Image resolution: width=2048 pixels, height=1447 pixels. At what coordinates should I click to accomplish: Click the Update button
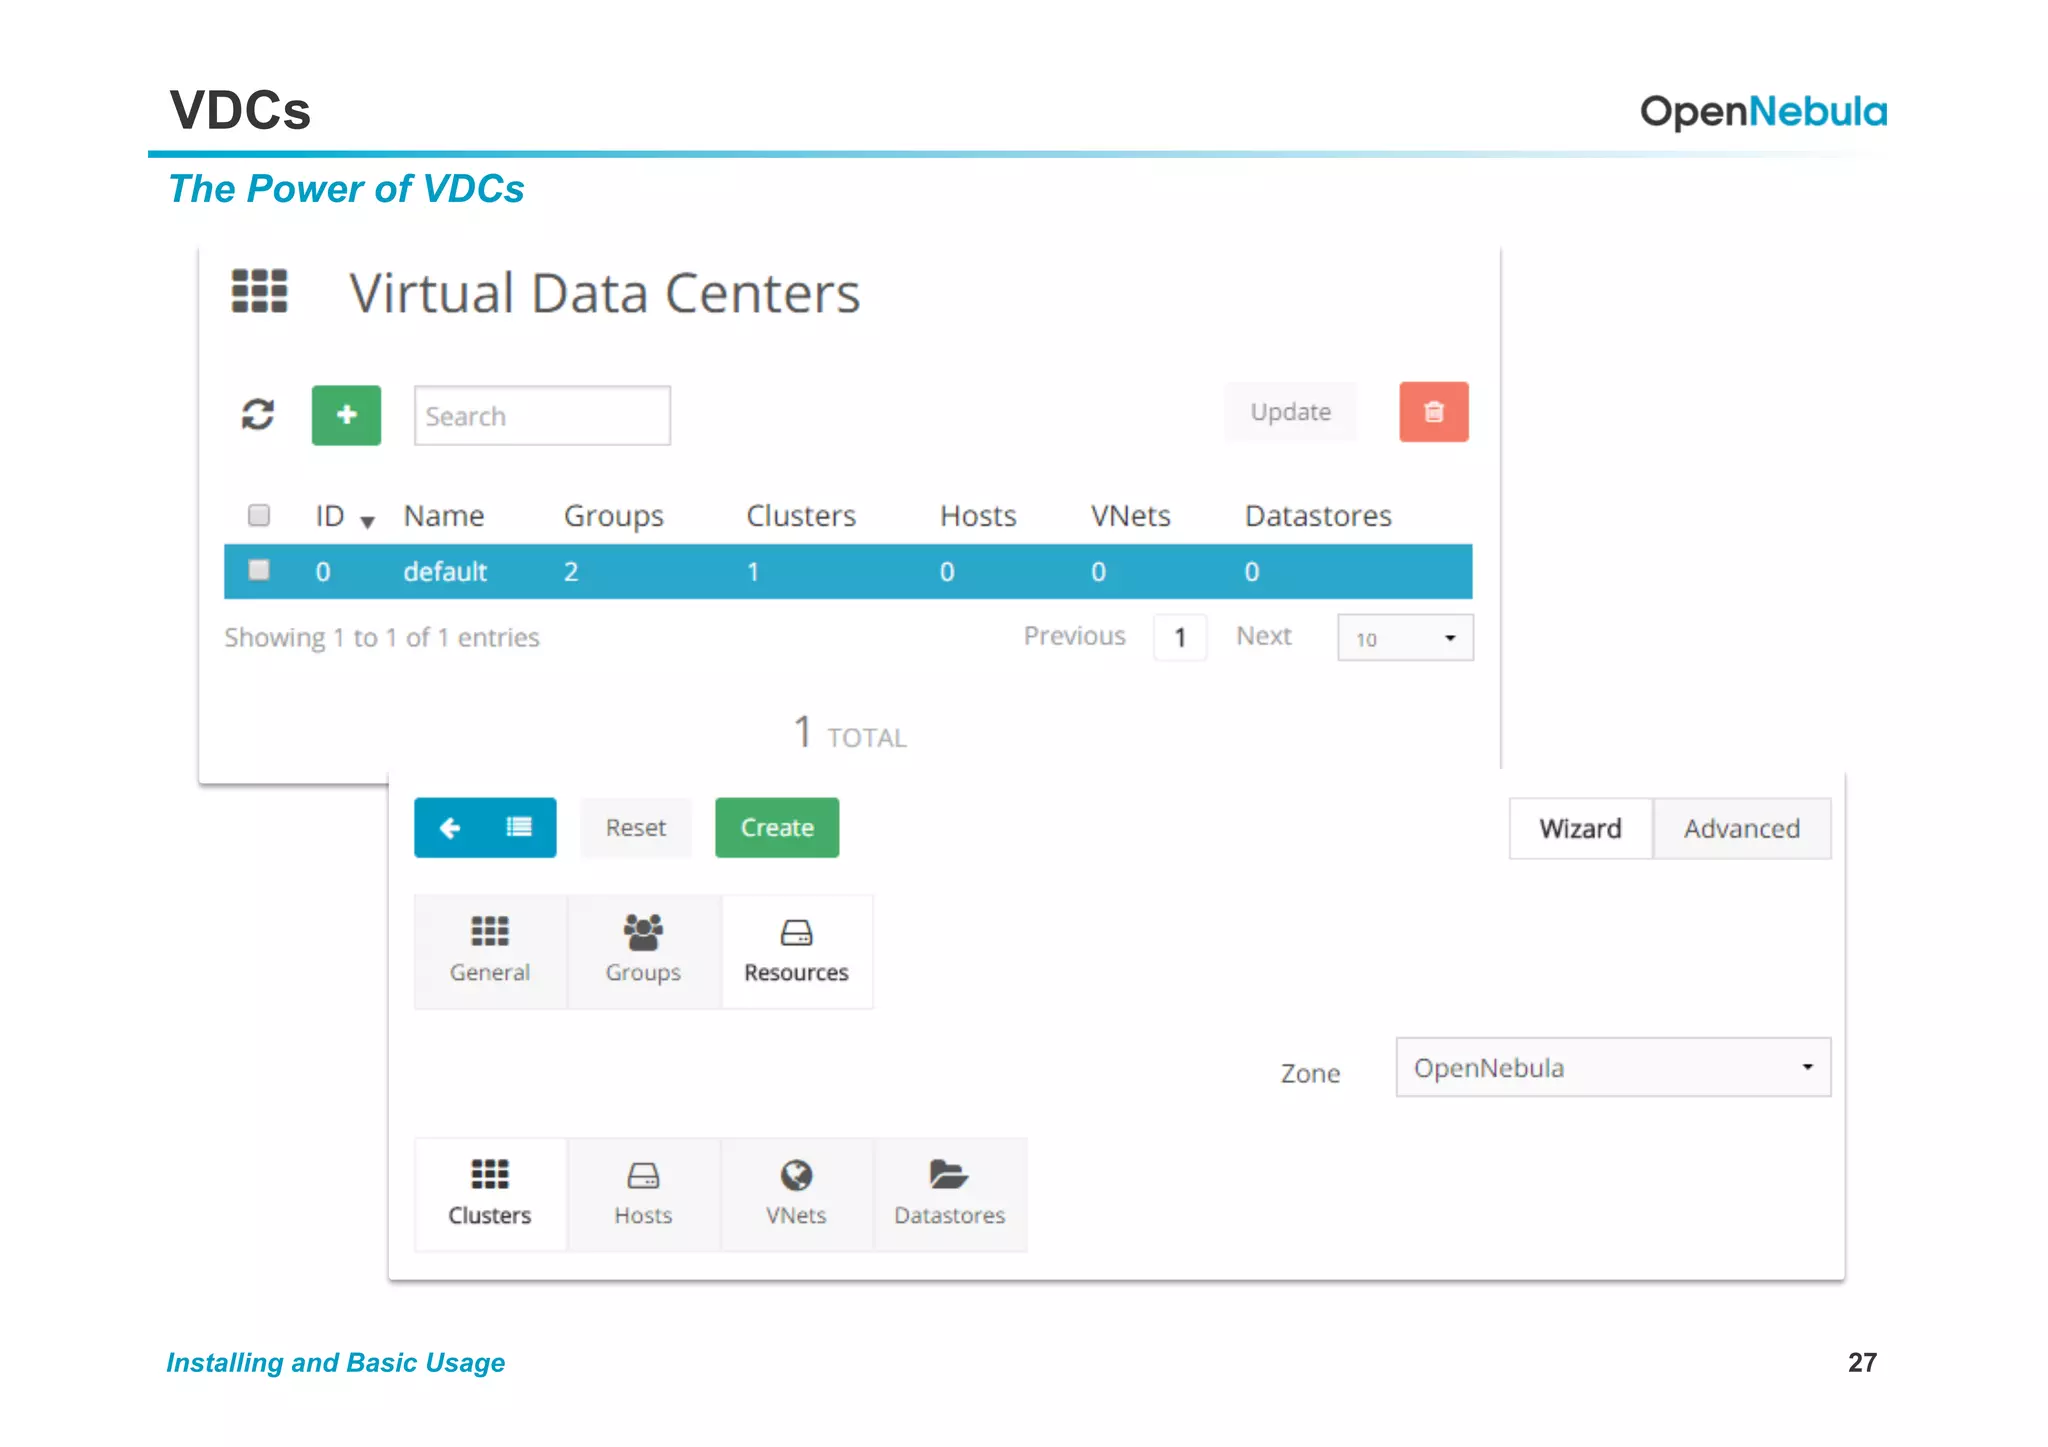tap(1290, 412)
